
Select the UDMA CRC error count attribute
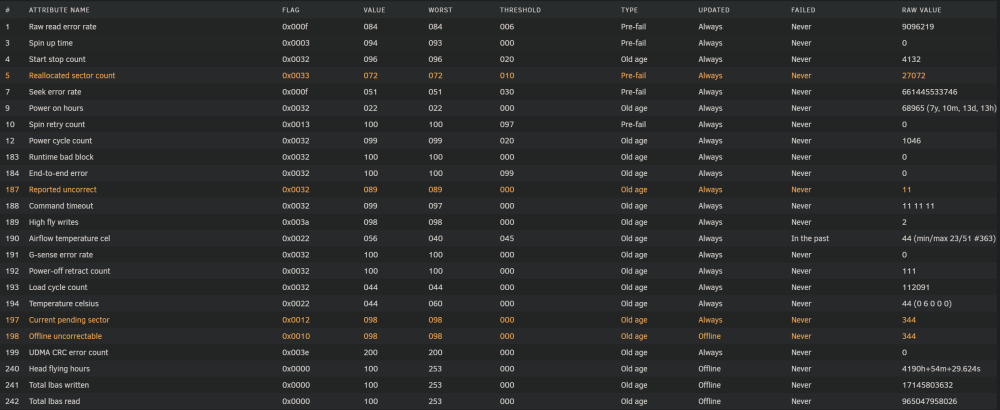click(x=68, y=352)
